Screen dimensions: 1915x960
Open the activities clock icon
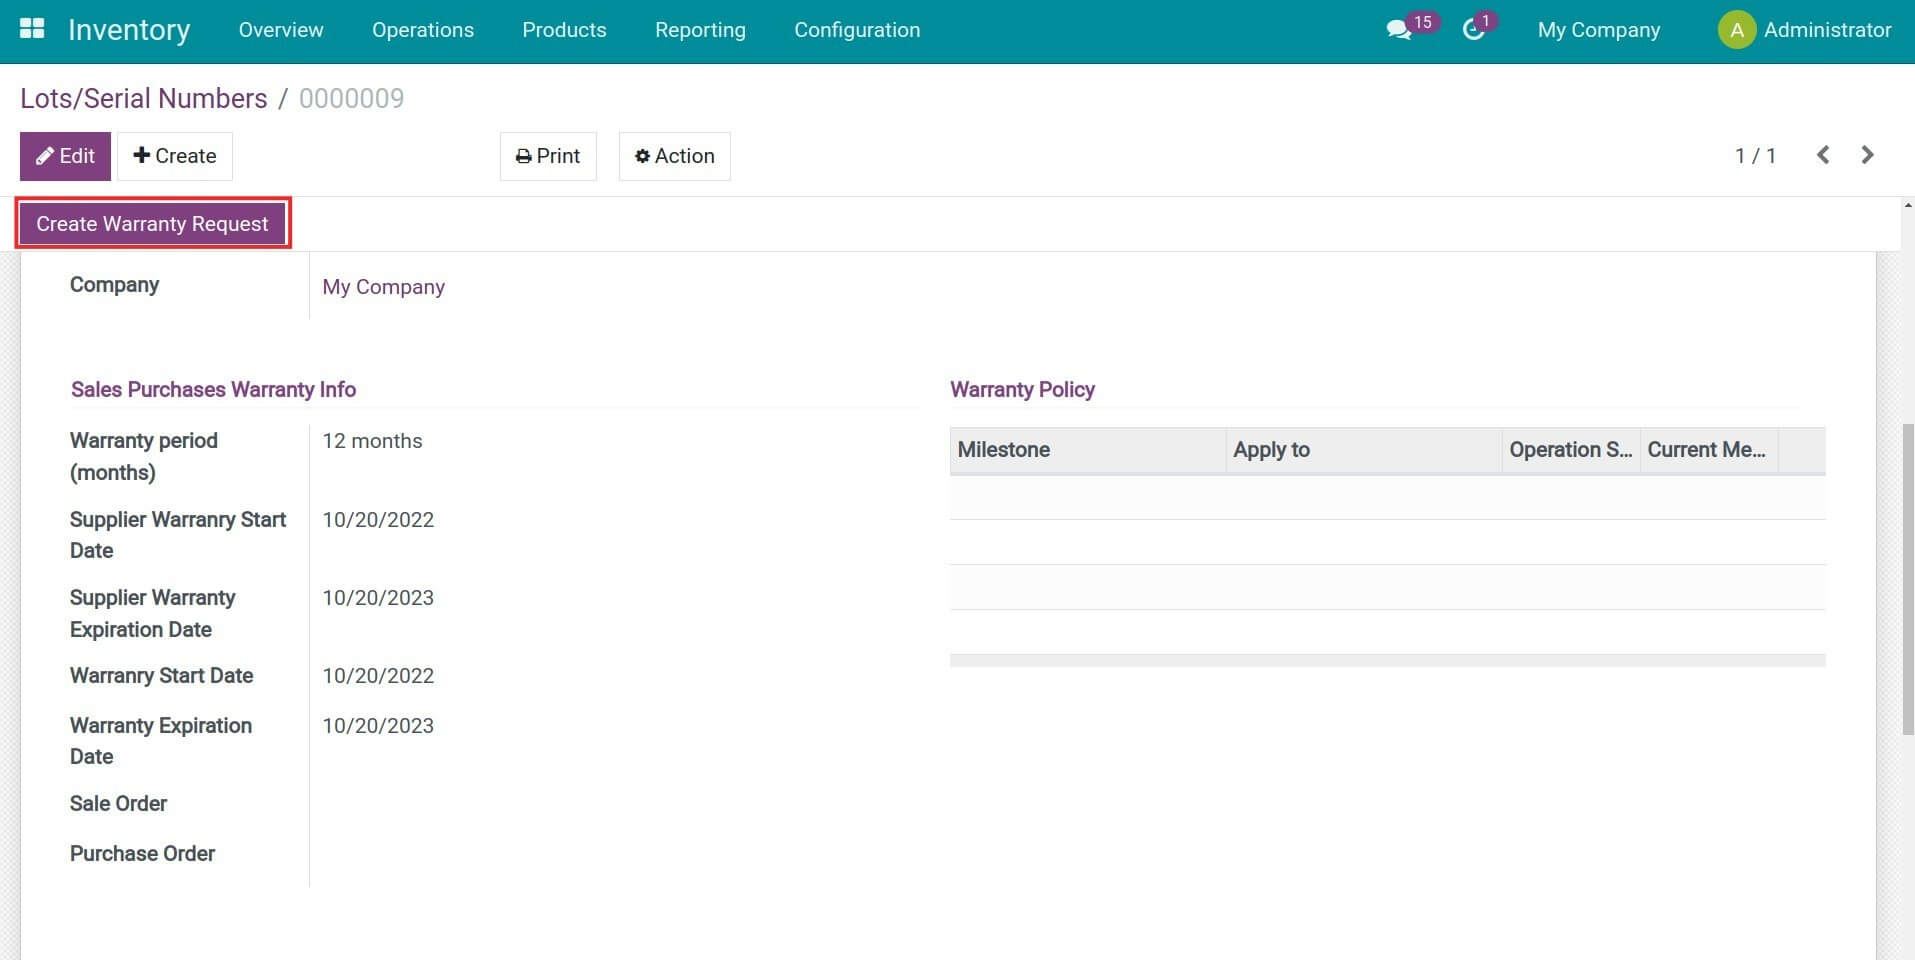pyautogui.click(x=1472, y=30)
